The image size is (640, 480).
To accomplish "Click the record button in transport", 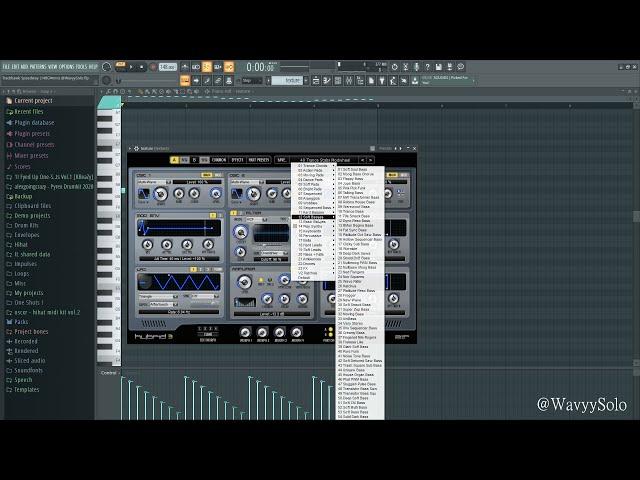I will pyautogui.click(x=153, y=67).
